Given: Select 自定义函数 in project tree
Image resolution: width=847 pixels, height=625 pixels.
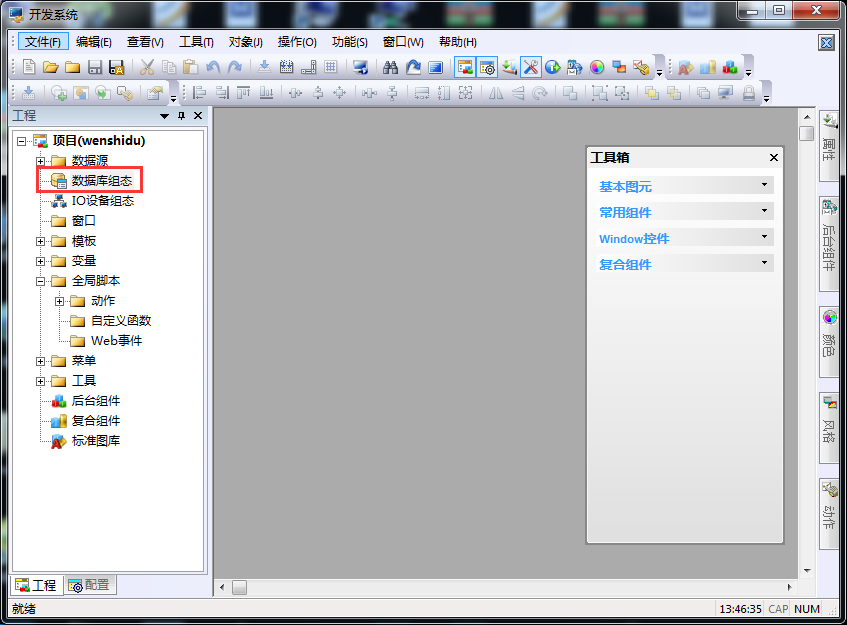Looking at the screenshot, I should 121,321.
